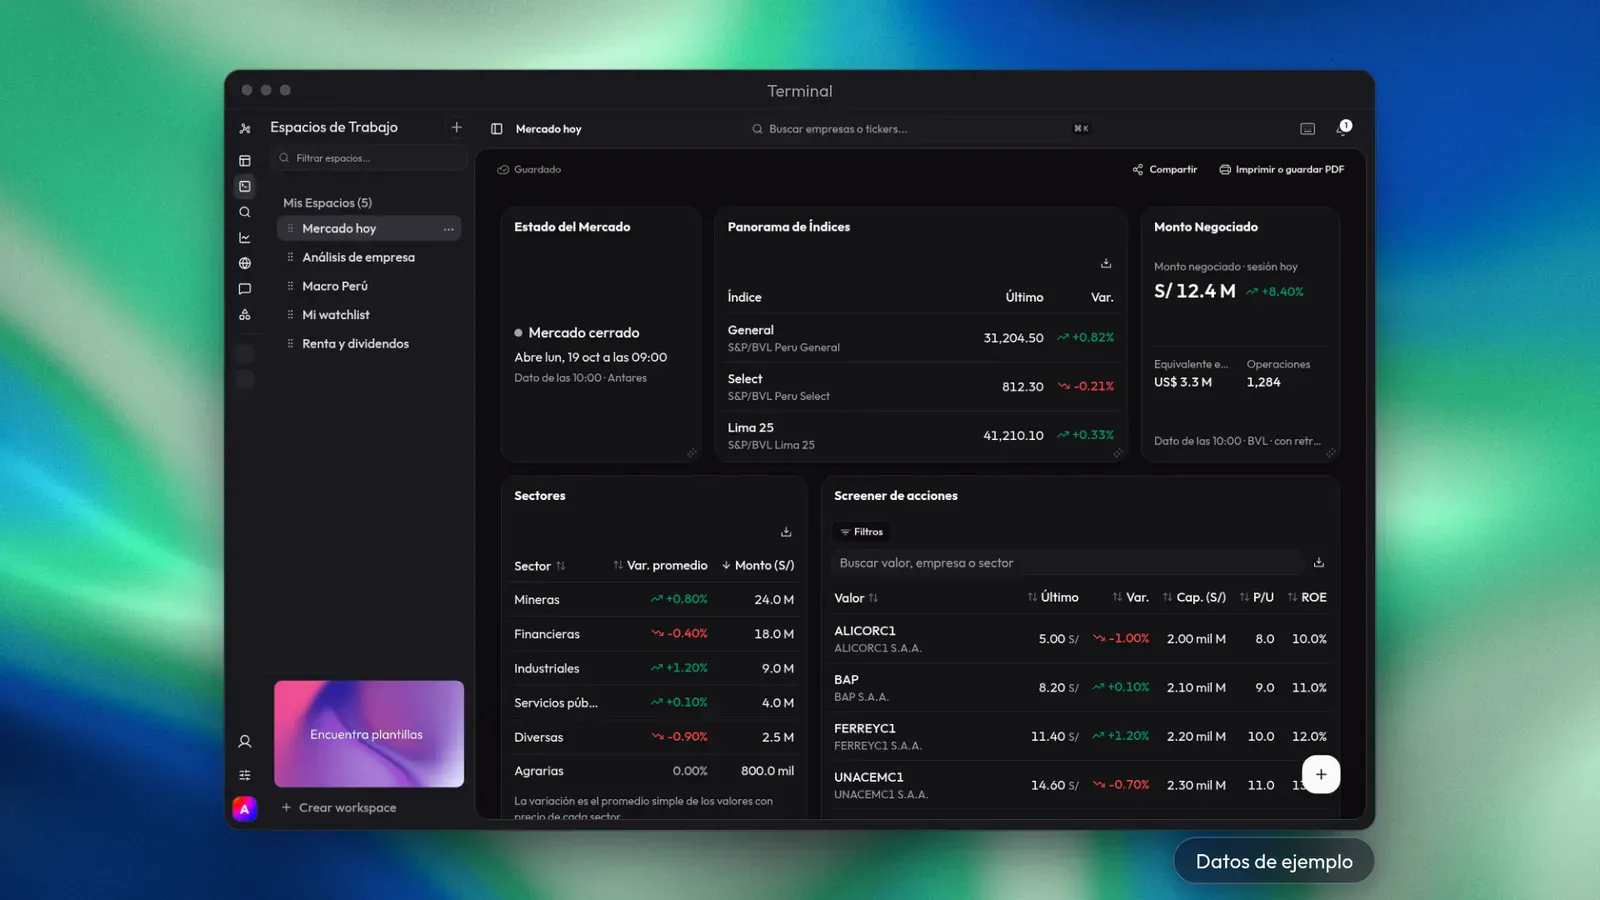Click the Mineras sector row
Viewport: 1600px width, 900px height.
(x=654, y=600)
